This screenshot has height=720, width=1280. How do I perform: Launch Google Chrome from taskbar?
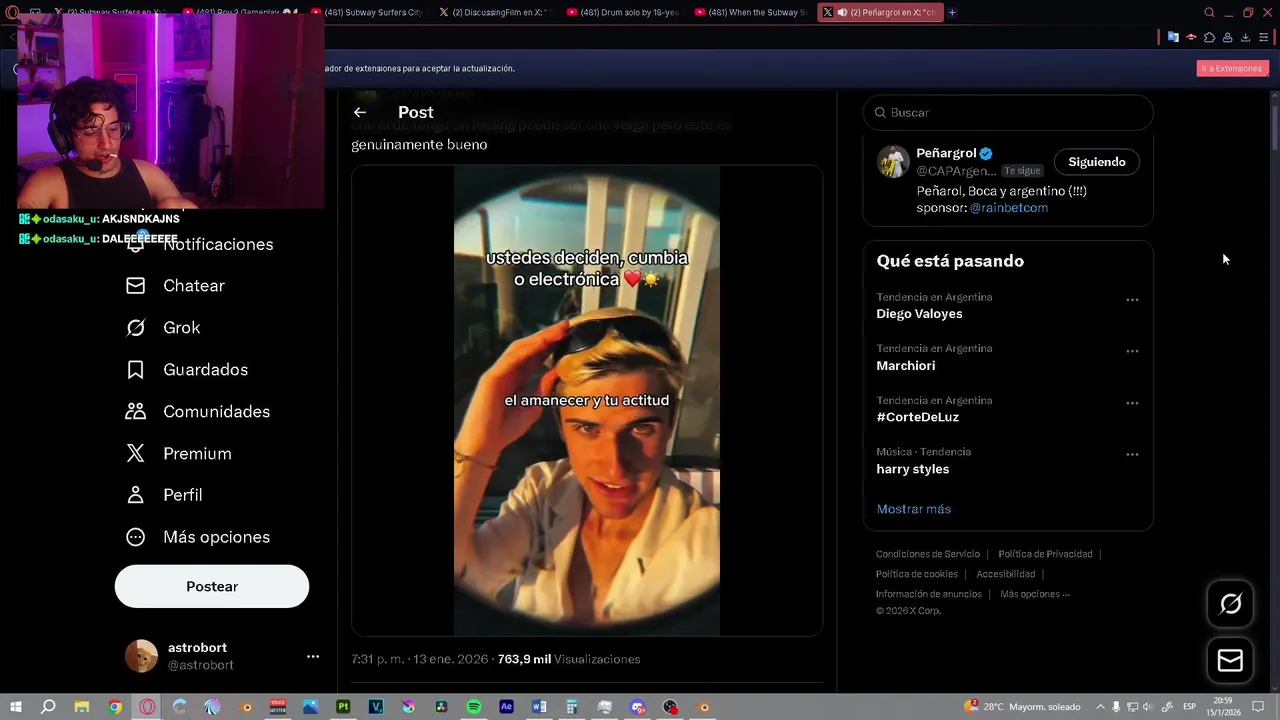pyautogui.click(x=115, y=707)
